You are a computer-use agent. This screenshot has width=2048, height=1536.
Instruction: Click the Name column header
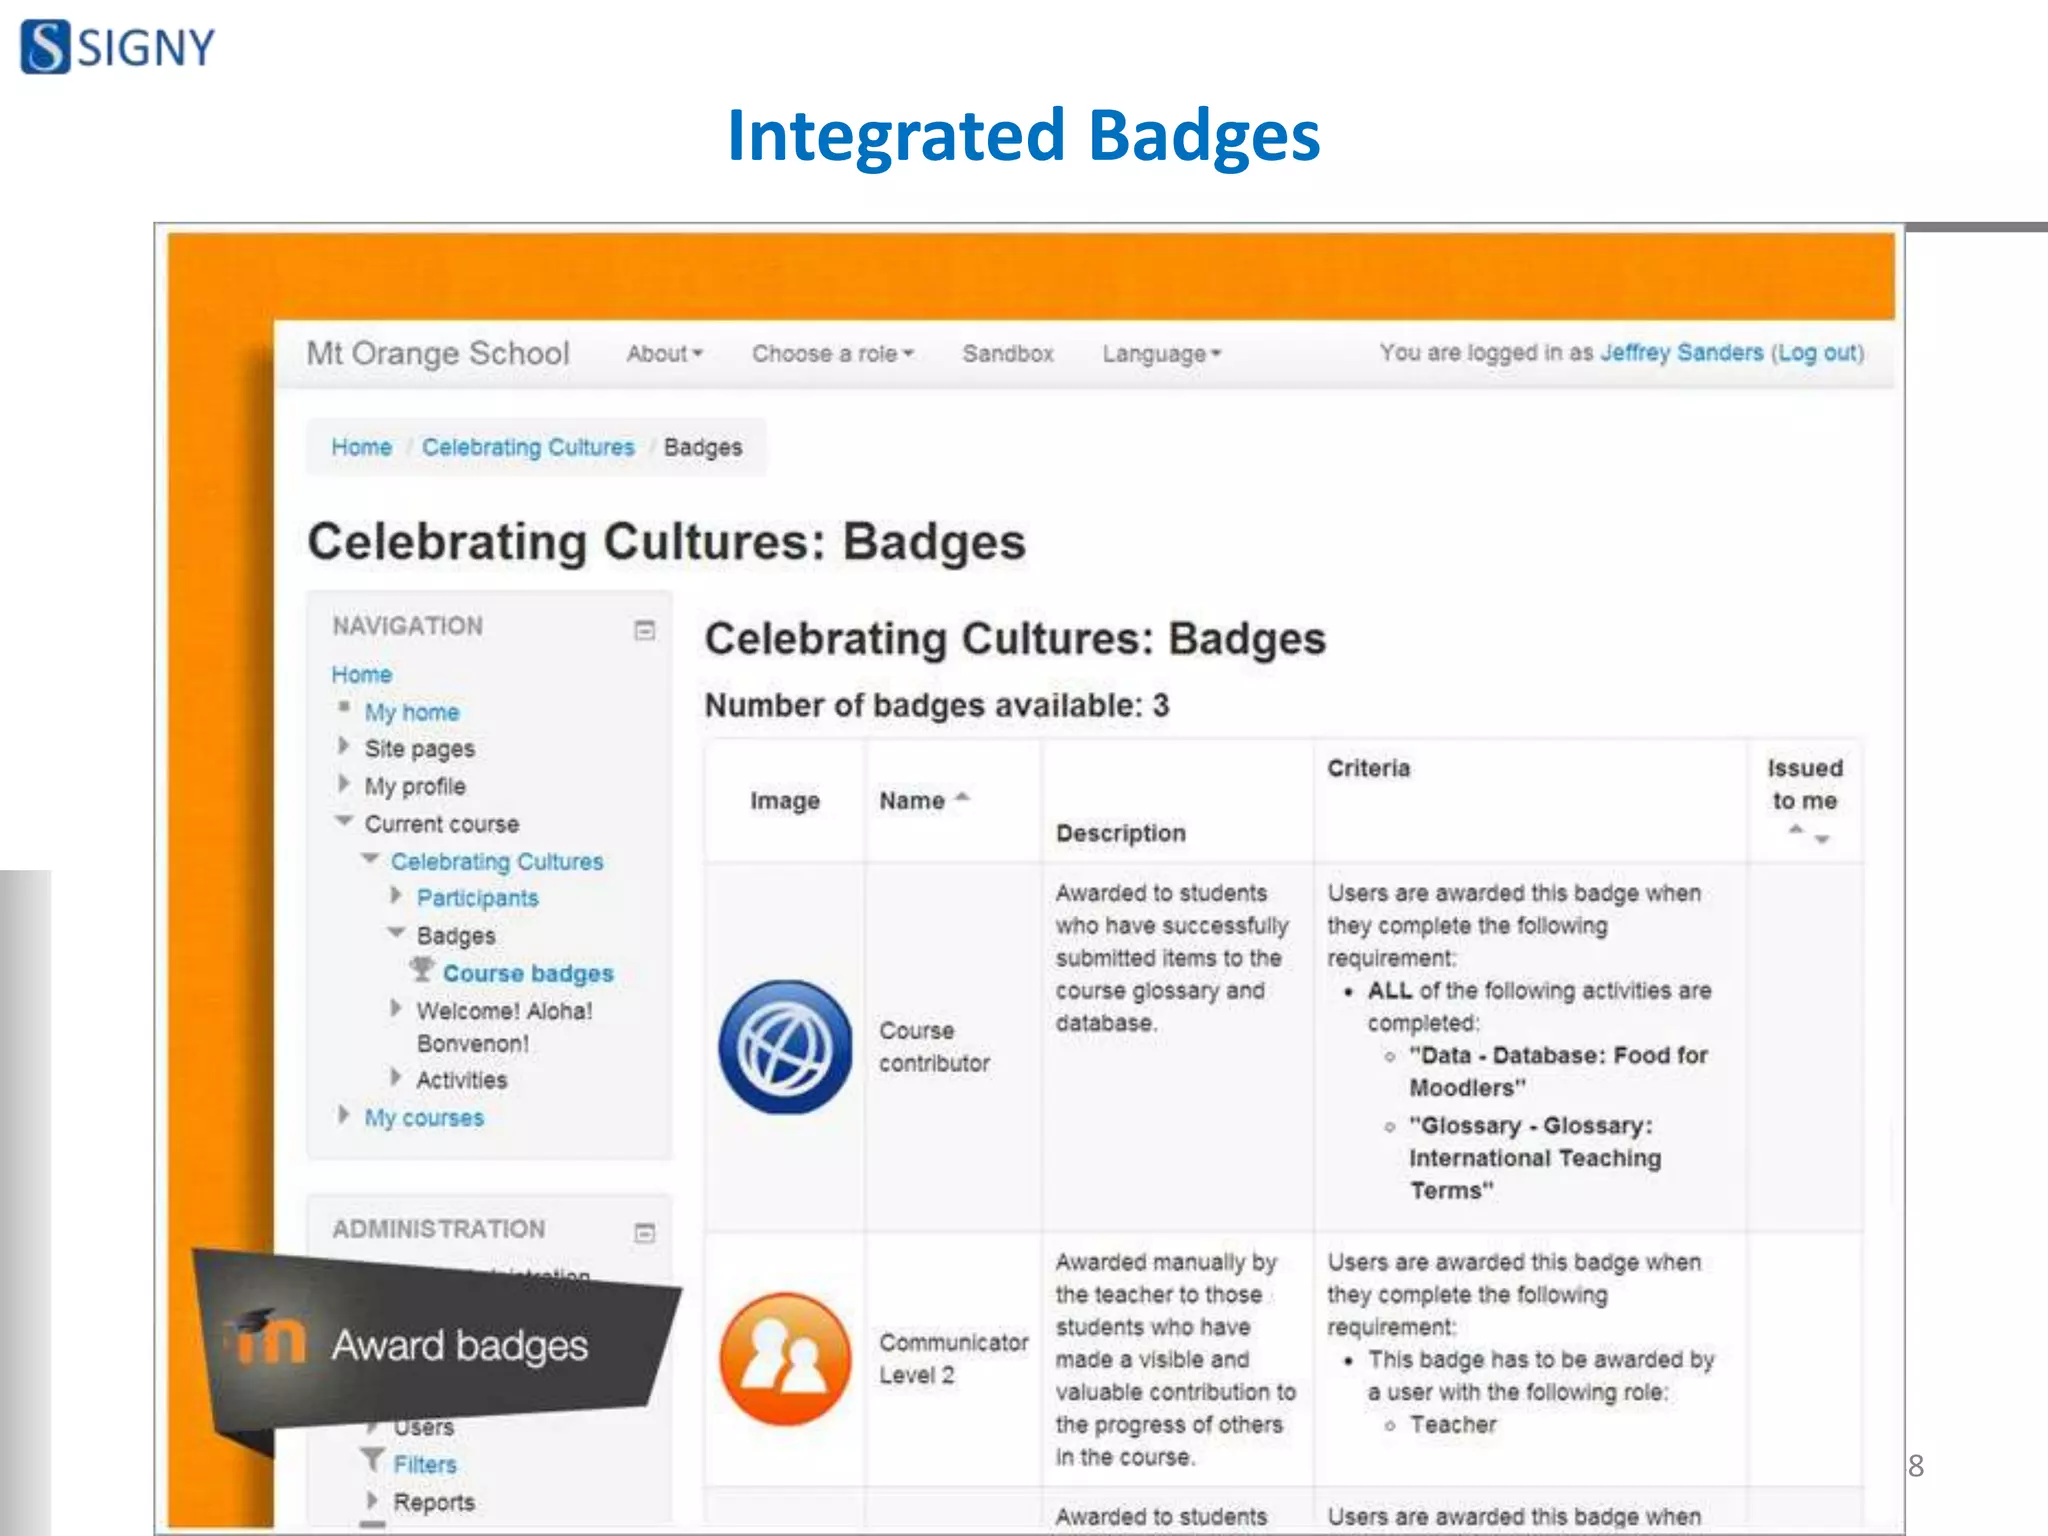point(912,801)
